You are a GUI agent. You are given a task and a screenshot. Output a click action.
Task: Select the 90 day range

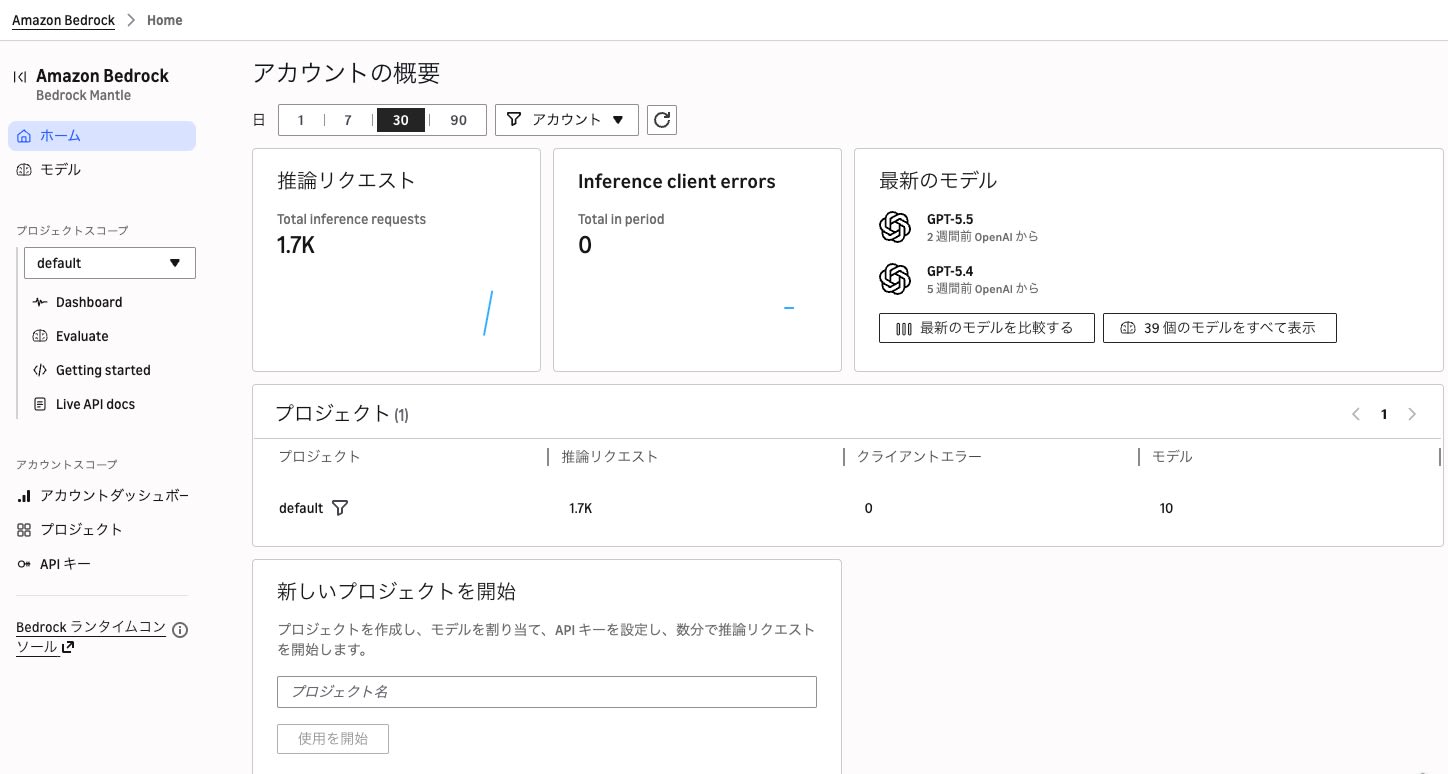[458, 120]
